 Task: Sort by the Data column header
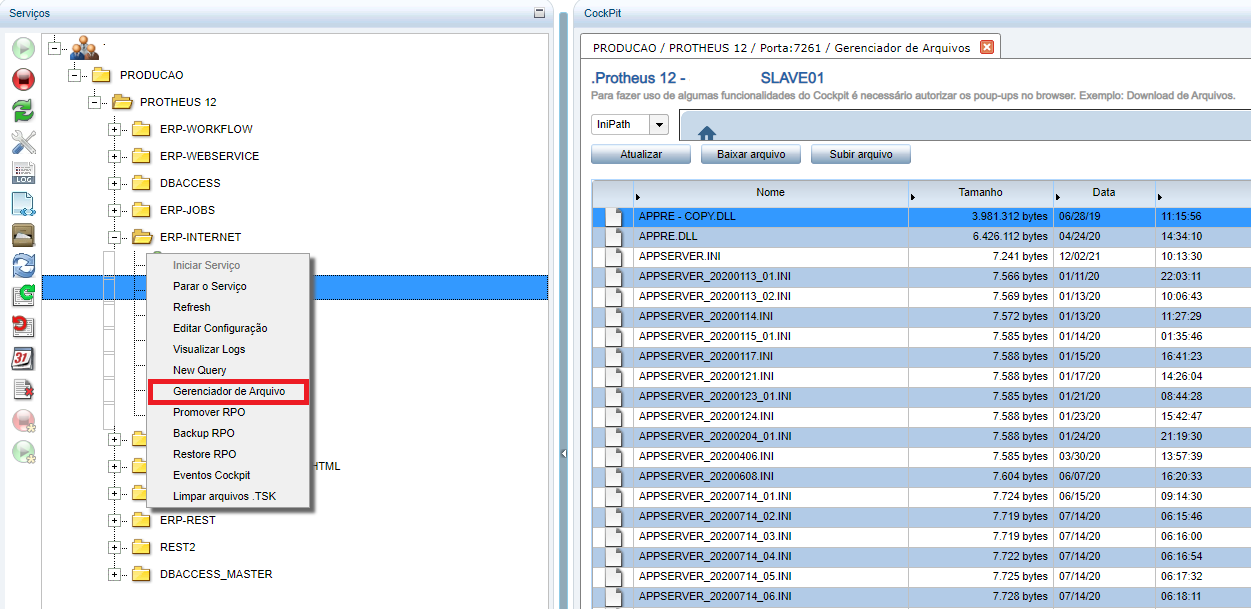(x=1104, y=192)
